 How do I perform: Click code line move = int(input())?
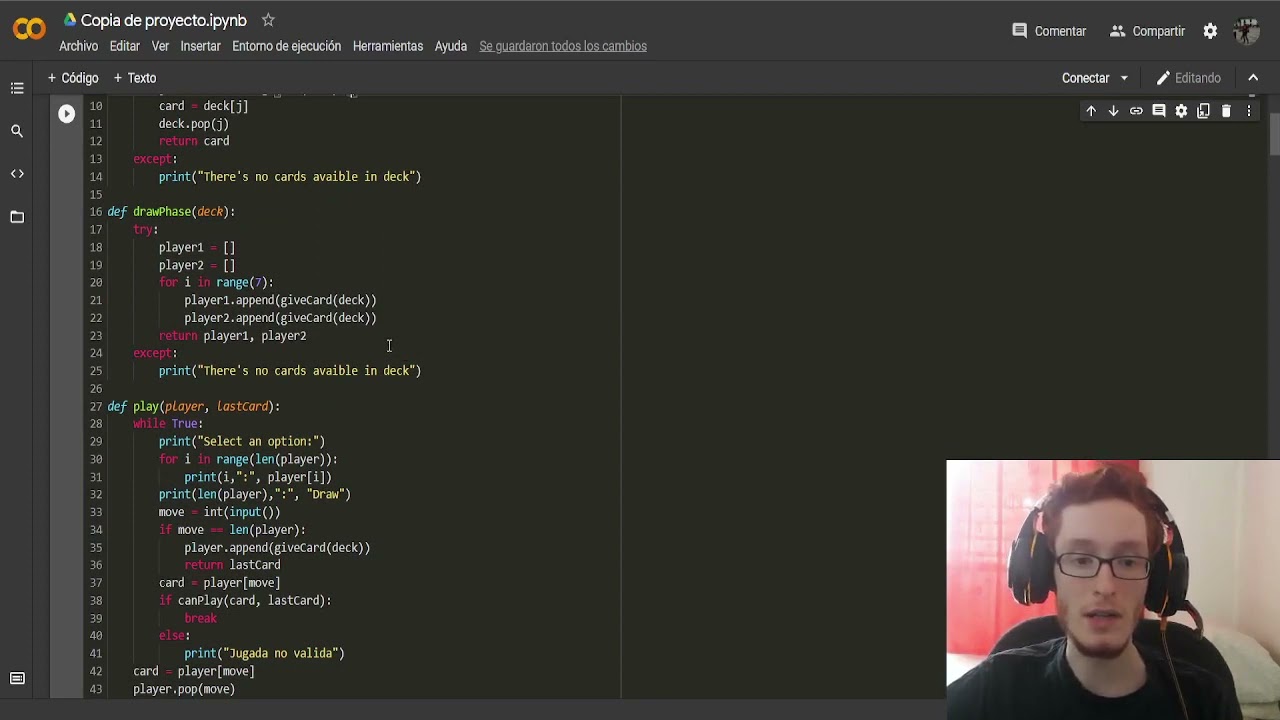(219, 512)
